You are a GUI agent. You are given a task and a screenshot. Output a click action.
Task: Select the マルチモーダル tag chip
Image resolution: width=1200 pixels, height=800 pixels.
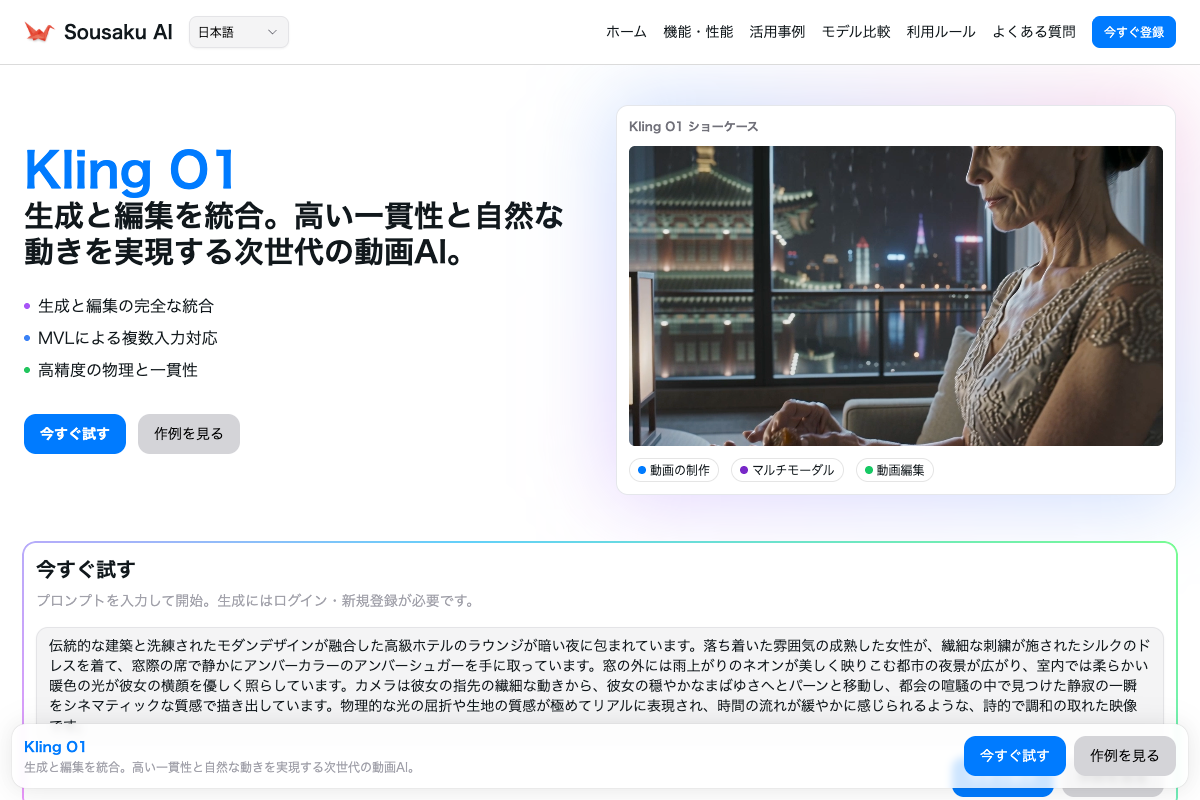pyautogui.click(x=787, y=470)
